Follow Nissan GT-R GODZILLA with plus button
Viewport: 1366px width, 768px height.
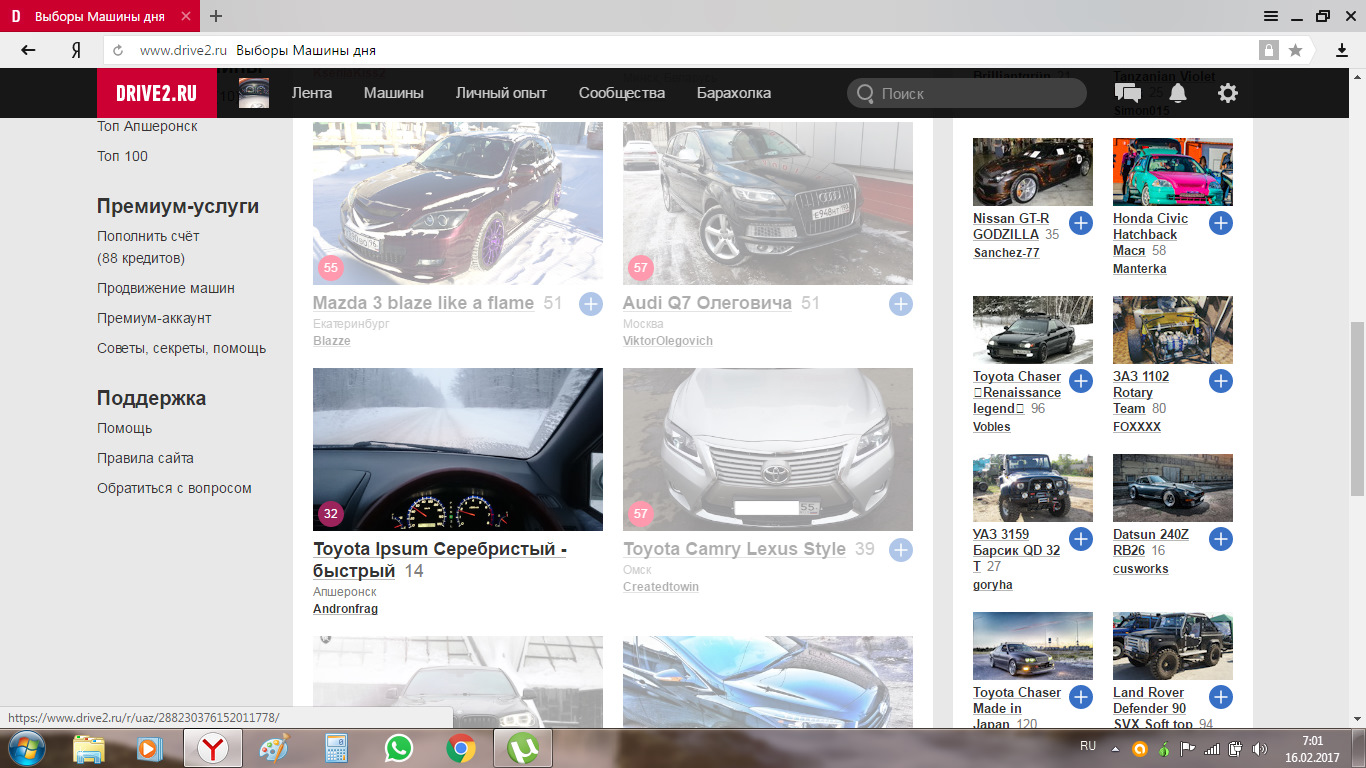click(x=1080, y=223)
